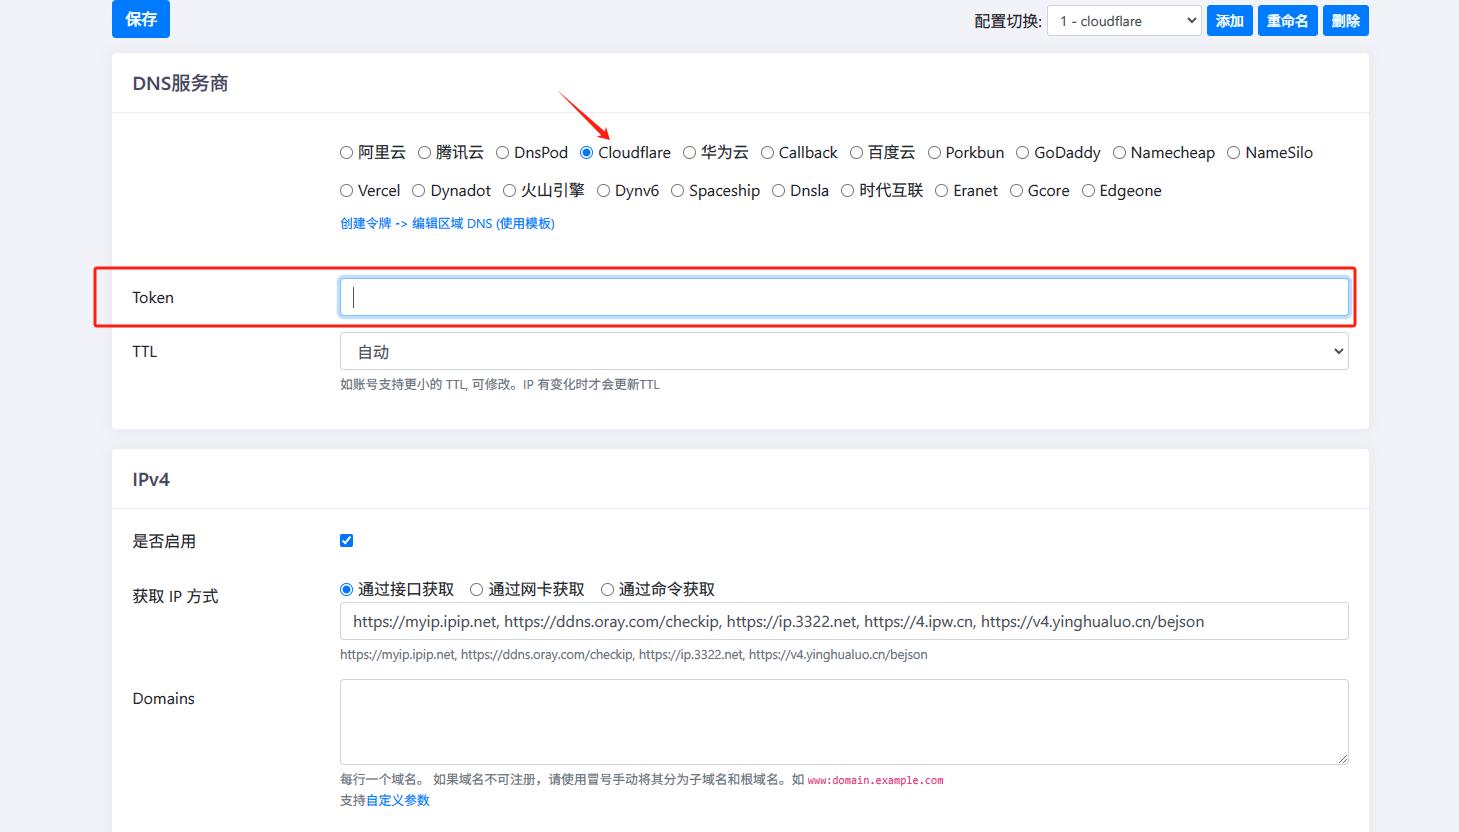The width and height of the screenshot is (1459, 832).
Task: Select the Vercel DNS provider
Action: click(345, 190)
